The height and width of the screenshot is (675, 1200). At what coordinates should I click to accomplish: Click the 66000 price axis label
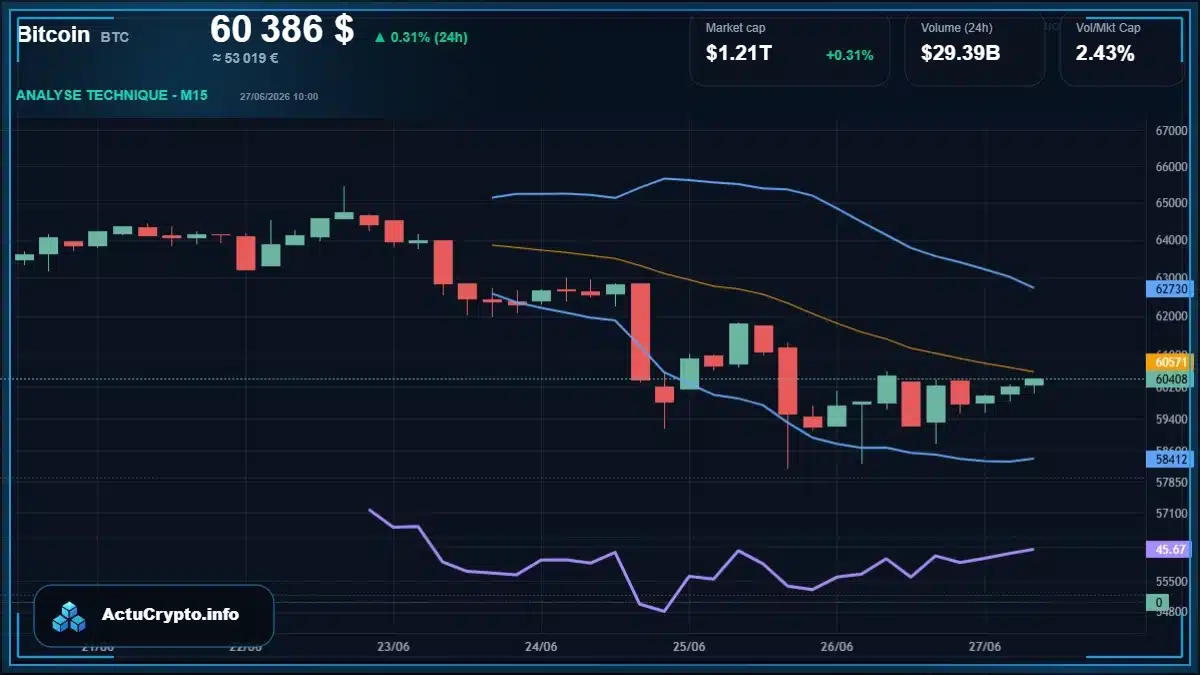point(1171,167)
